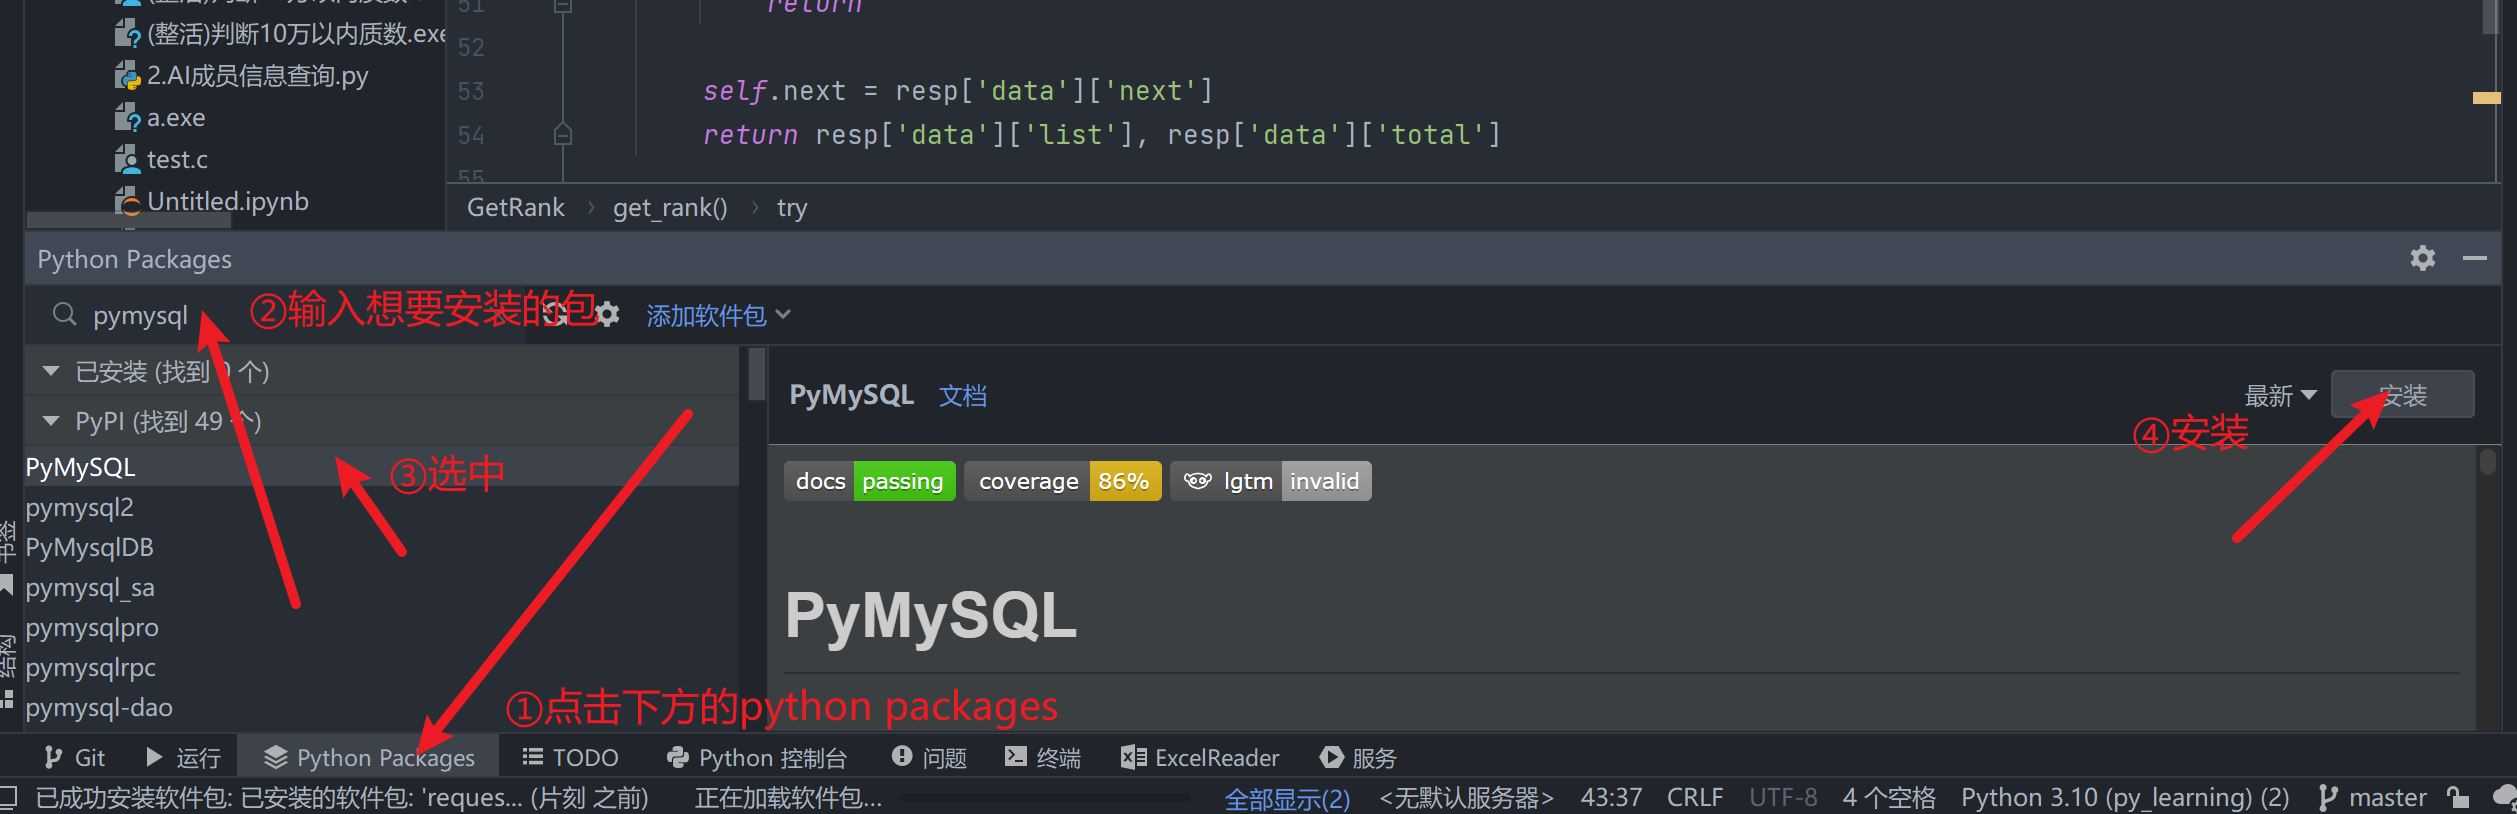Switch to the Python Packages tab
Image resolution: width=2517 pixels, height=814 pixels.
(369, 757)
